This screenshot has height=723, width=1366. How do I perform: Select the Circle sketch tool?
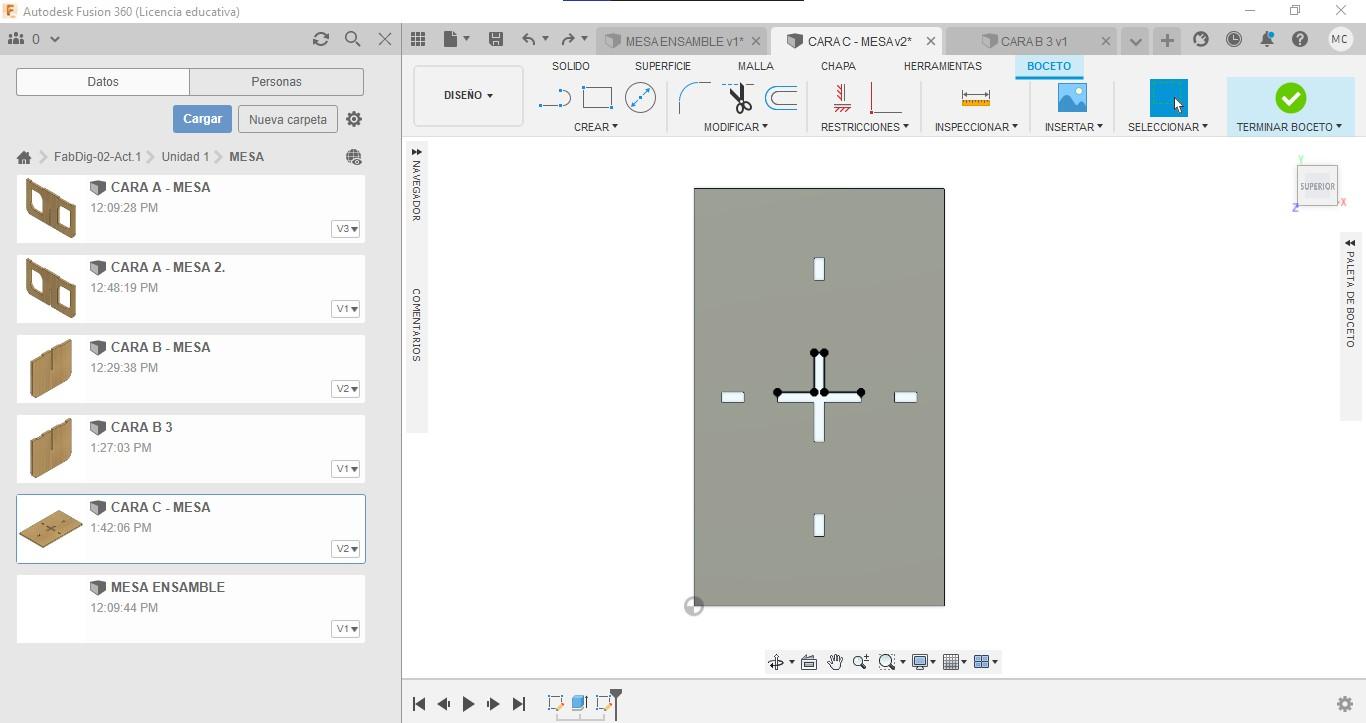(640, 98)
